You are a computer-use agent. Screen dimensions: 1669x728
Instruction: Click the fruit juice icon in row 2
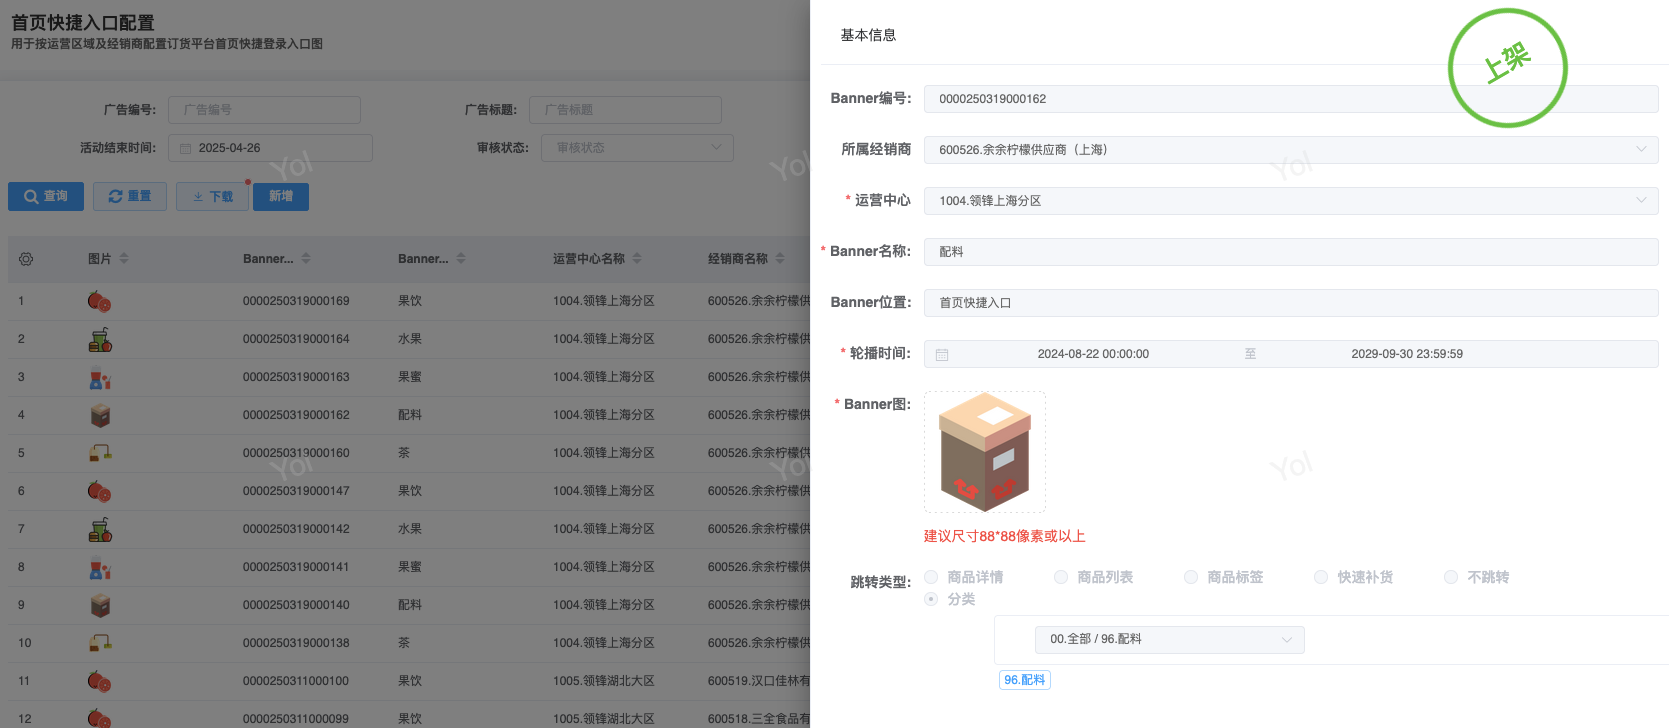100,339
